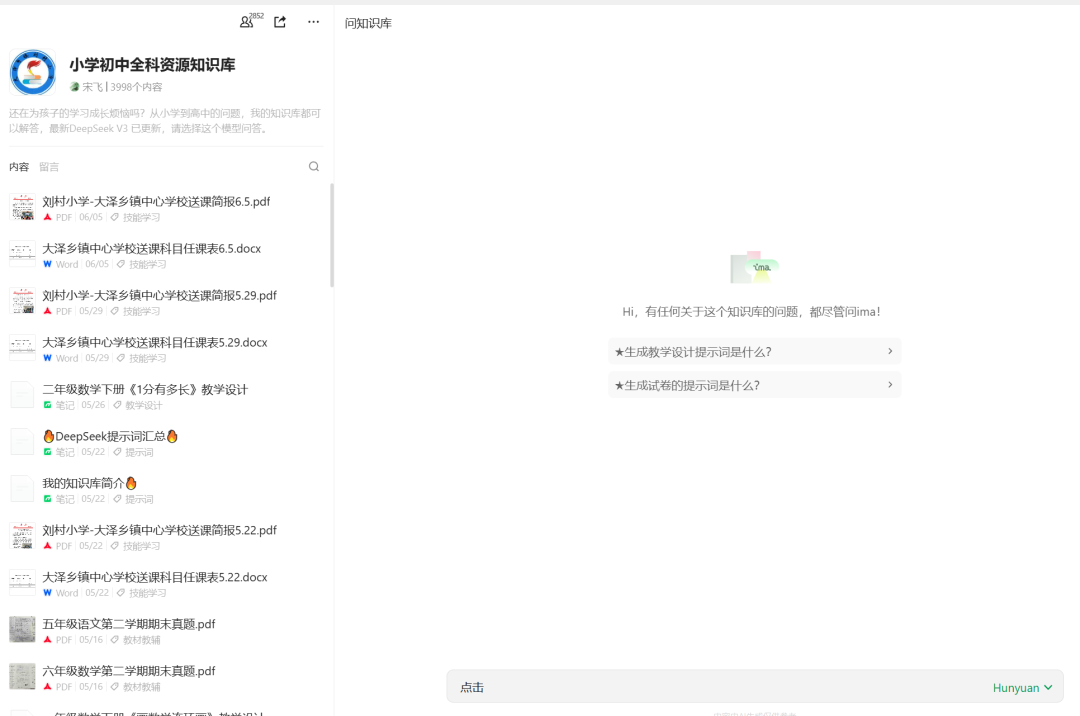
Task: Click the knowledge base avatar logo
Action: pos(33,72)
